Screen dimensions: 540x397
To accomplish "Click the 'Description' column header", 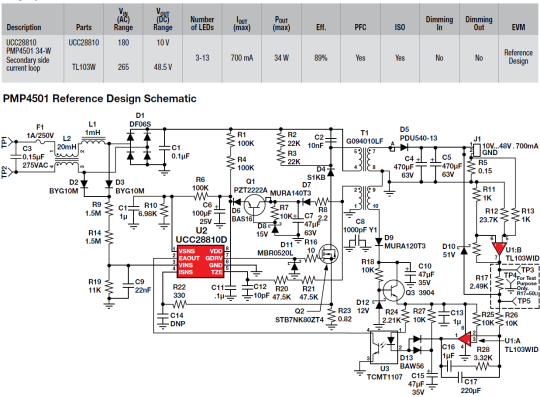I will 24,27.
